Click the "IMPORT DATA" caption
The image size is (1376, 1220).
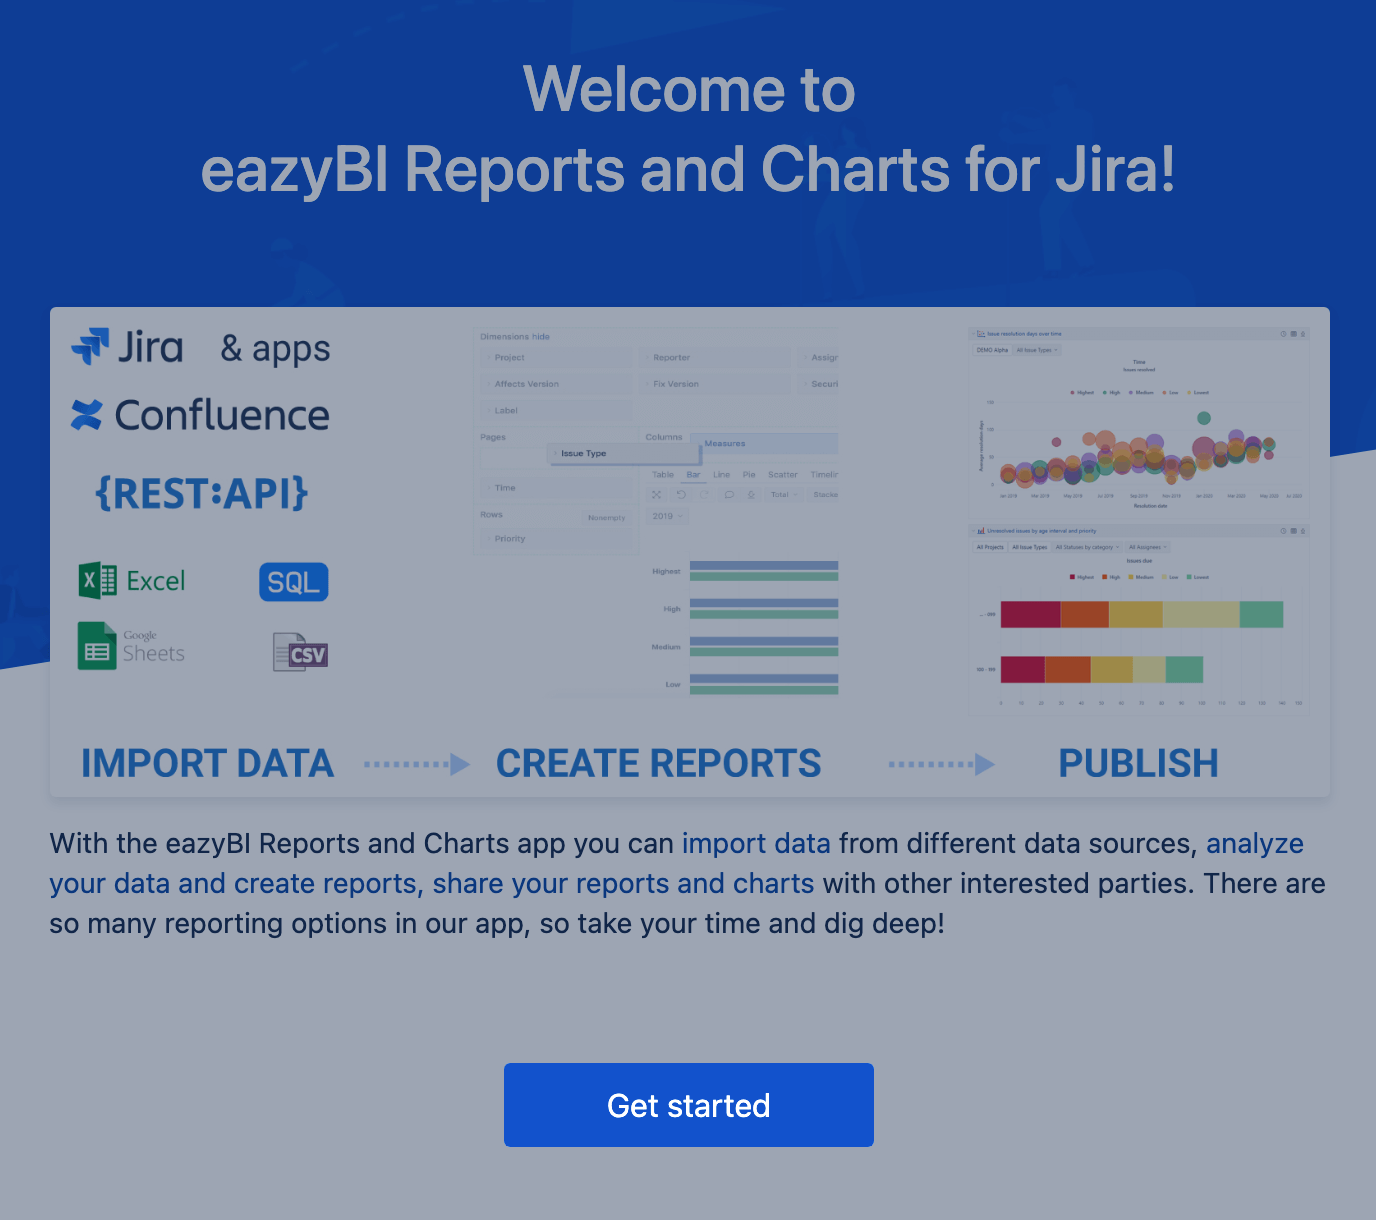click(208, 764)
